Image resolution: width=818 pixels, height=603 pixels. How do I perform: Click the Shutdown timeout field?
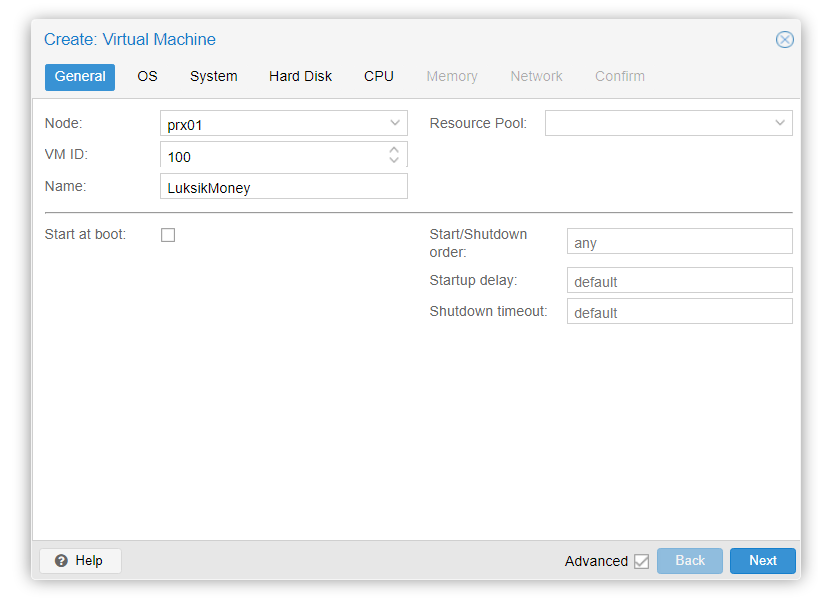pos(679,312)
